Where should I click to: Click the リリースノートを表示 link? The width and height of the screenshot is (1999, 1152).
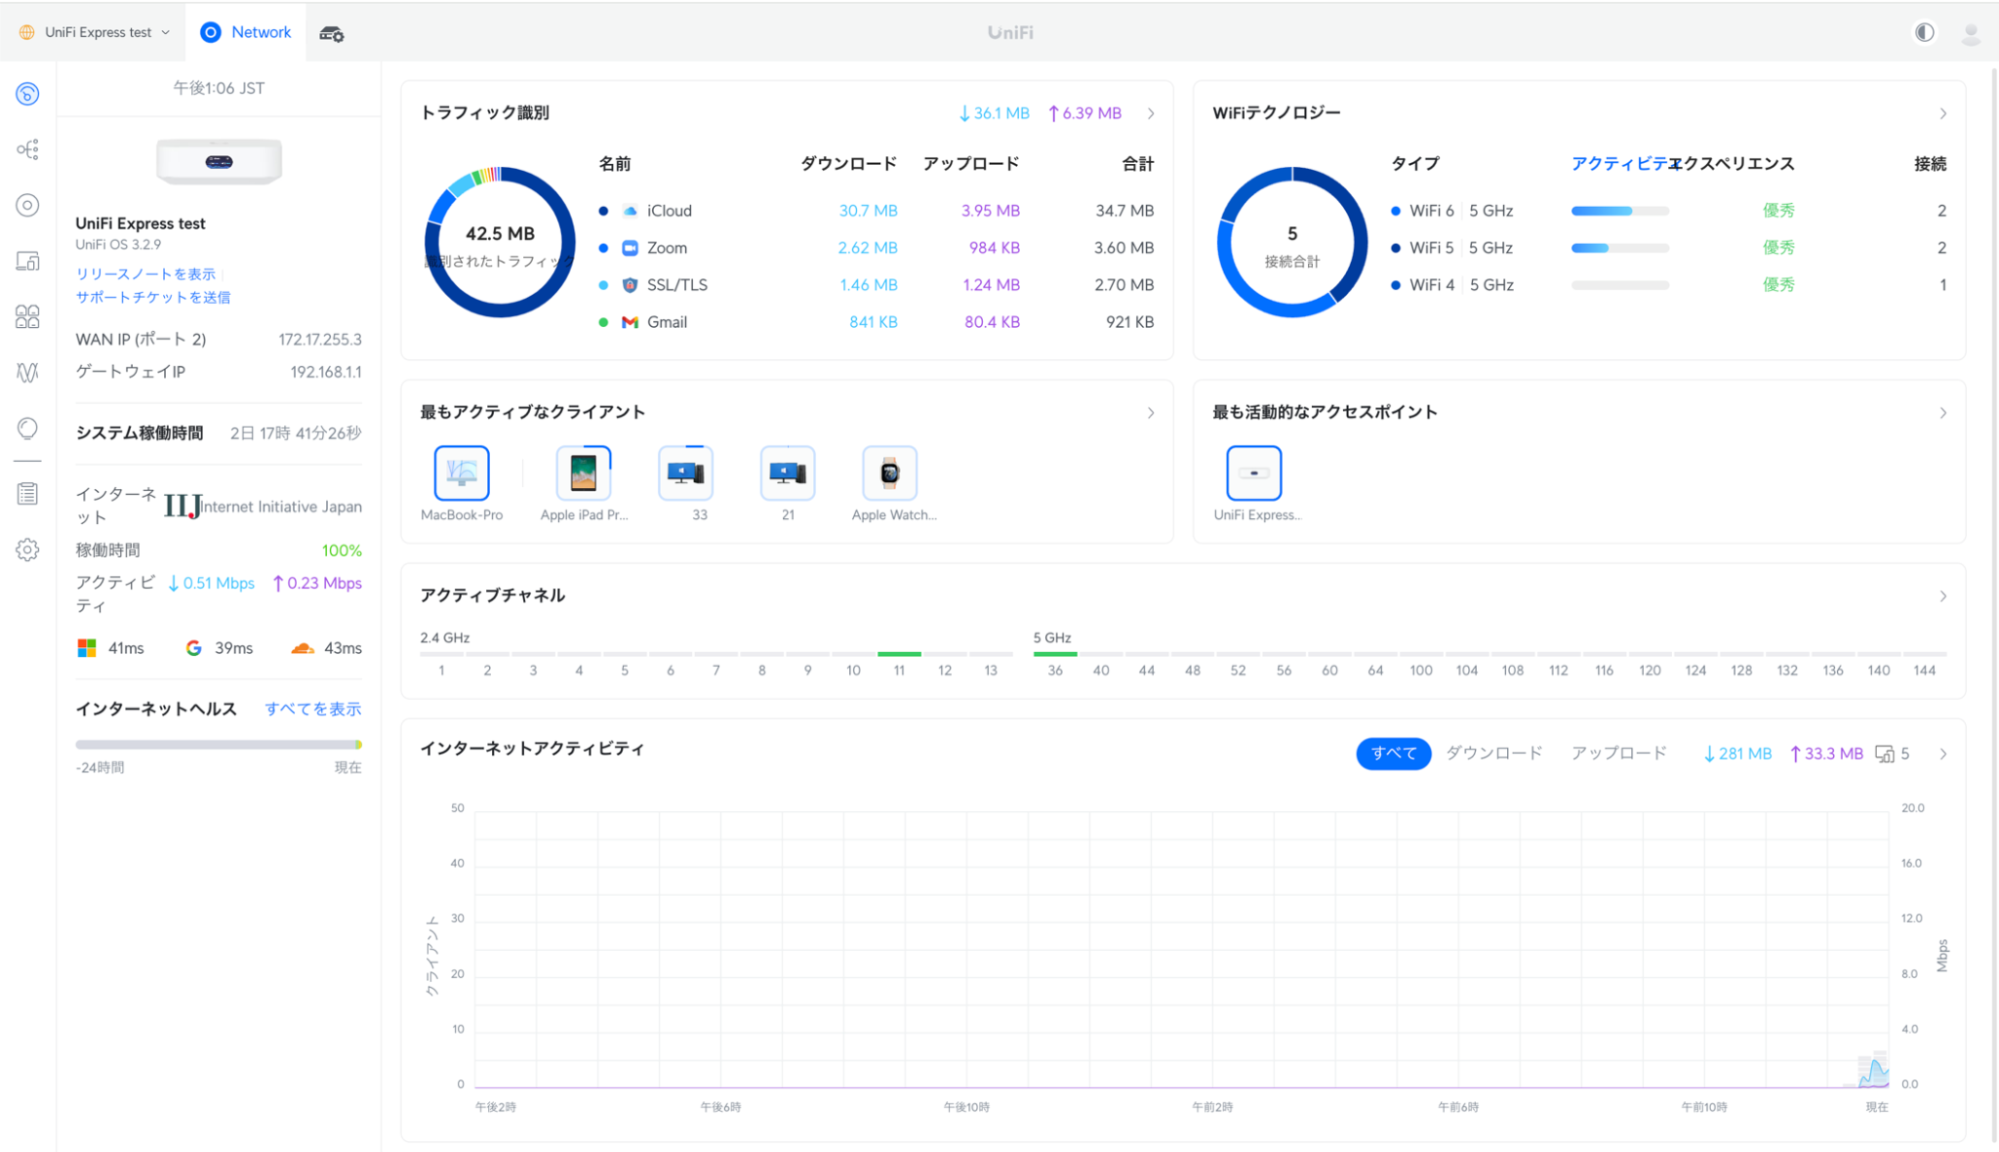(x=146, y=273)
